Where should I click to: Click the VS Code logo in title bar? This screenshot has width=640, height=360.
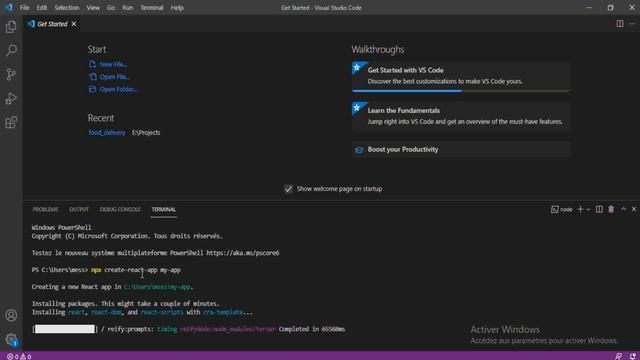9,7
